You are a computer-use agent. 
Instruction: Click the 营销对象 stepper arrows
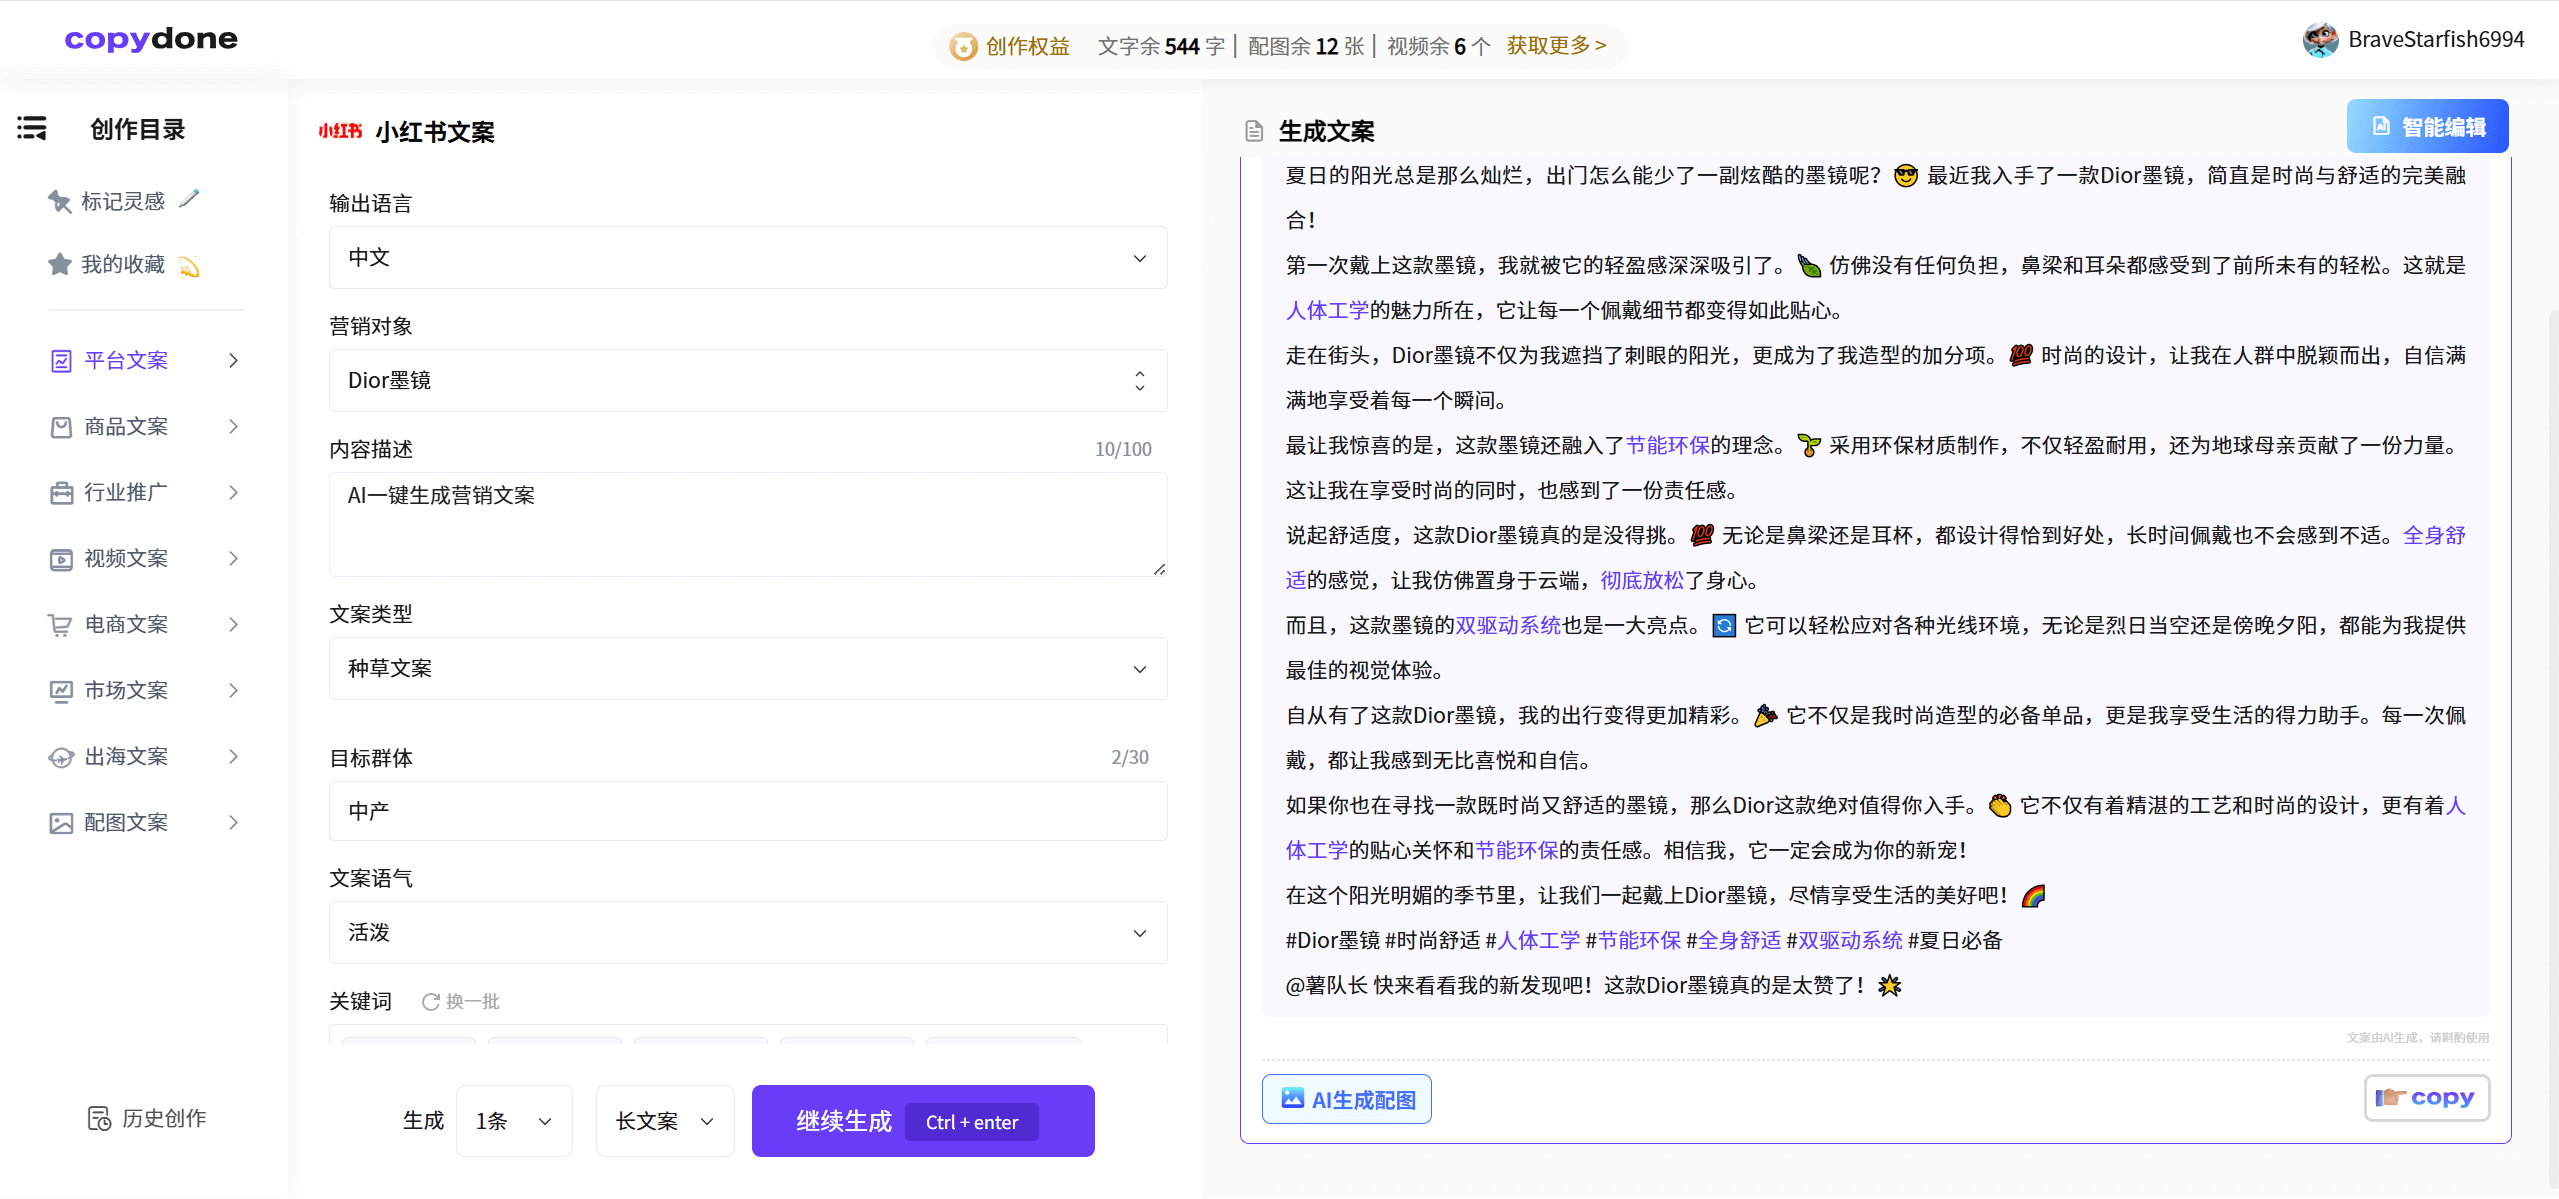point(1139,381)
